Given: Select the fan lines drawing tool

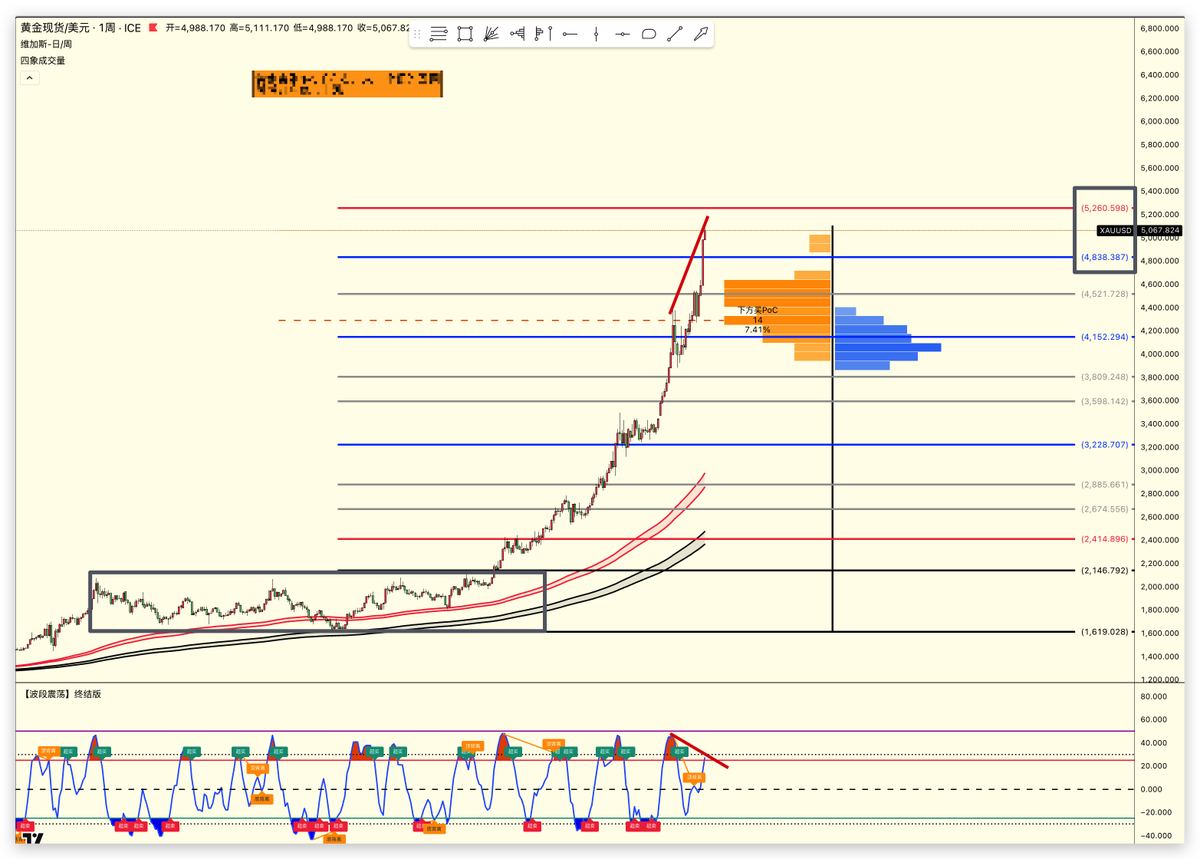Looking at the screenshot, I should tap(491, 34).
